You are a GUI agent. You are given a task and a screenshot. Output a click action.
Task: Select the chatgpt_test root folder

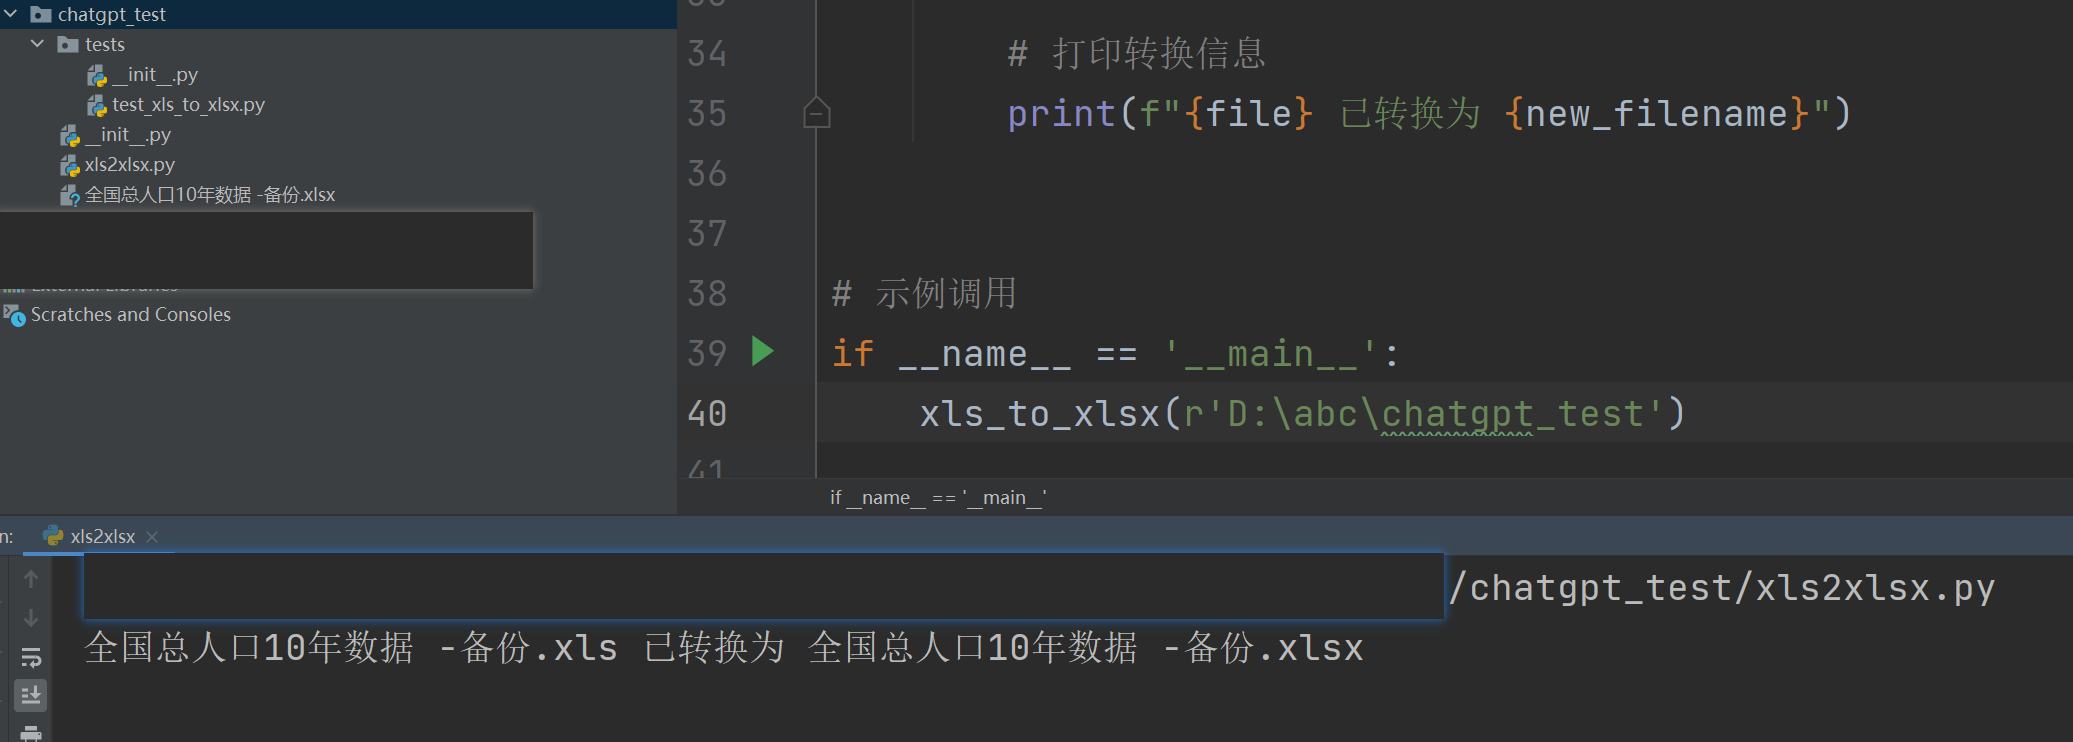pos(111,14)
